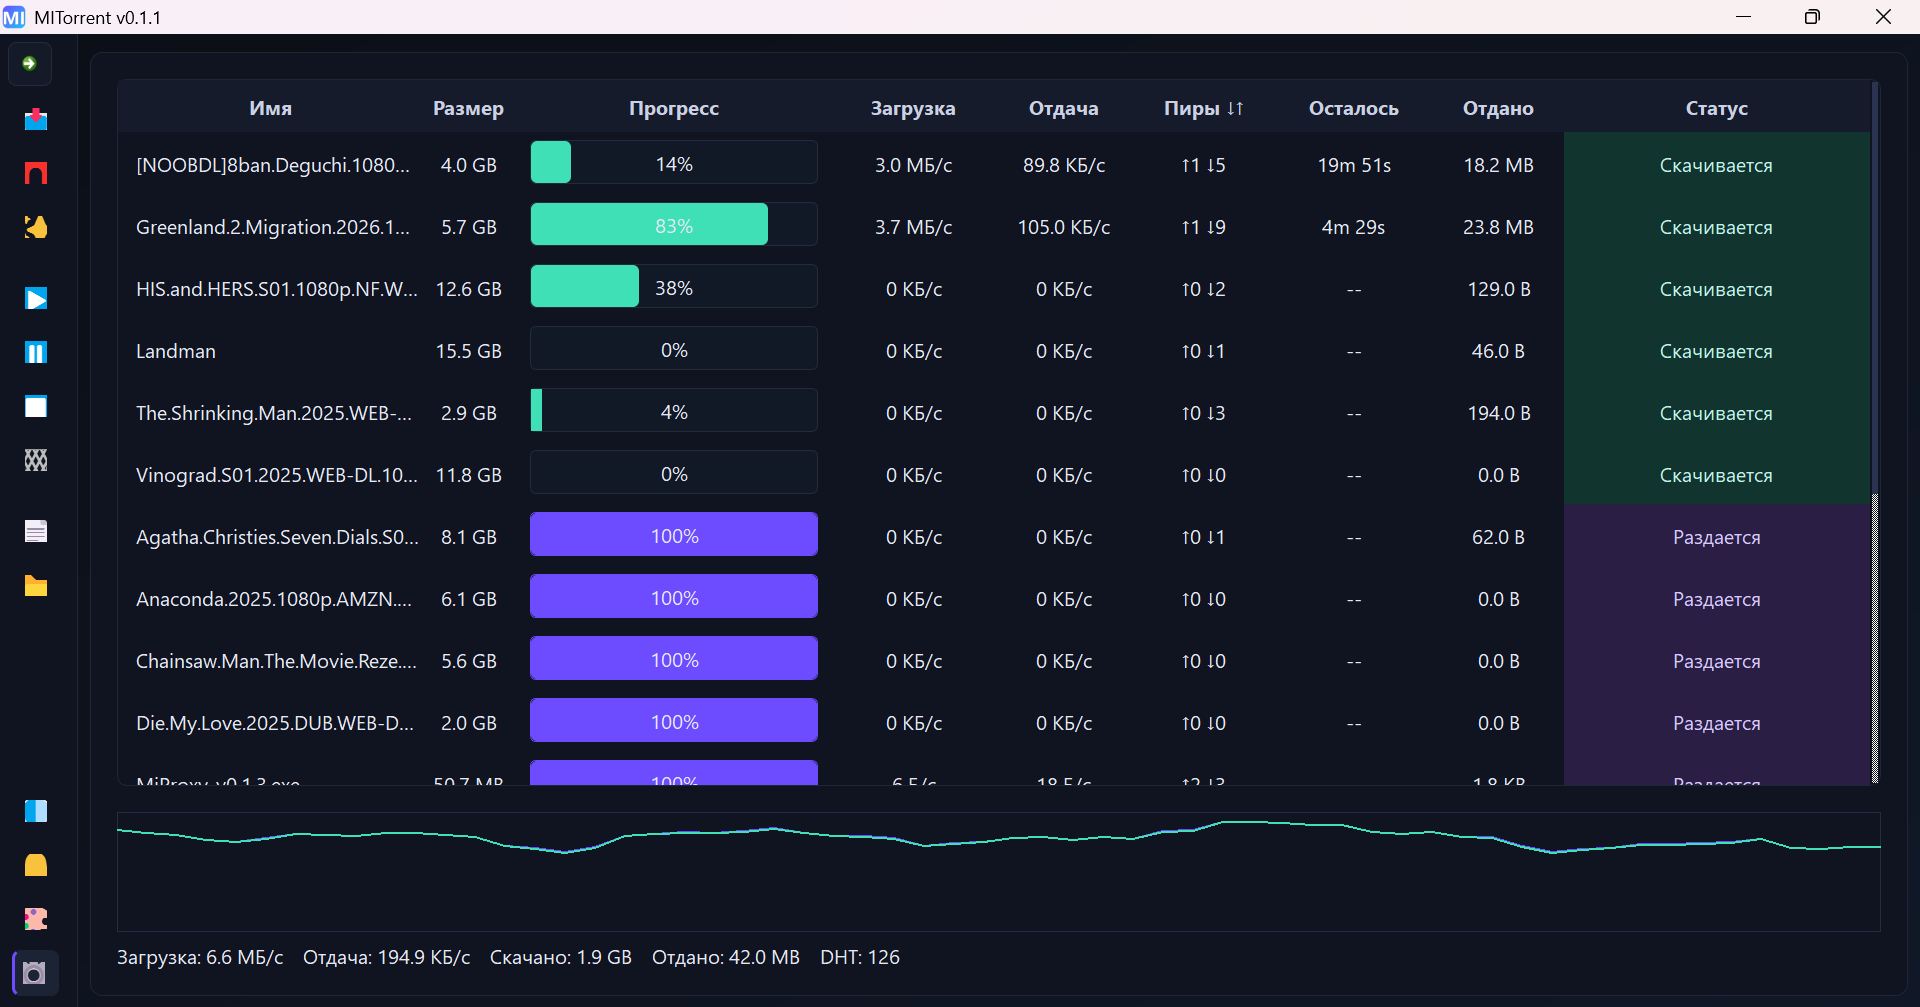Screen dimensions: 1920x1007
Task: Click the document page icon in sidebar
Action: tap(36, 531)
